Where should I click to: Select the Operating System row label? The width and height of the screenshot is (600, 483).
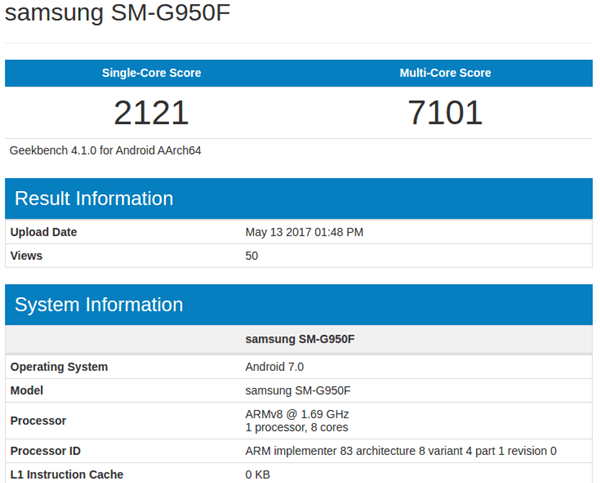pos(59,367)
